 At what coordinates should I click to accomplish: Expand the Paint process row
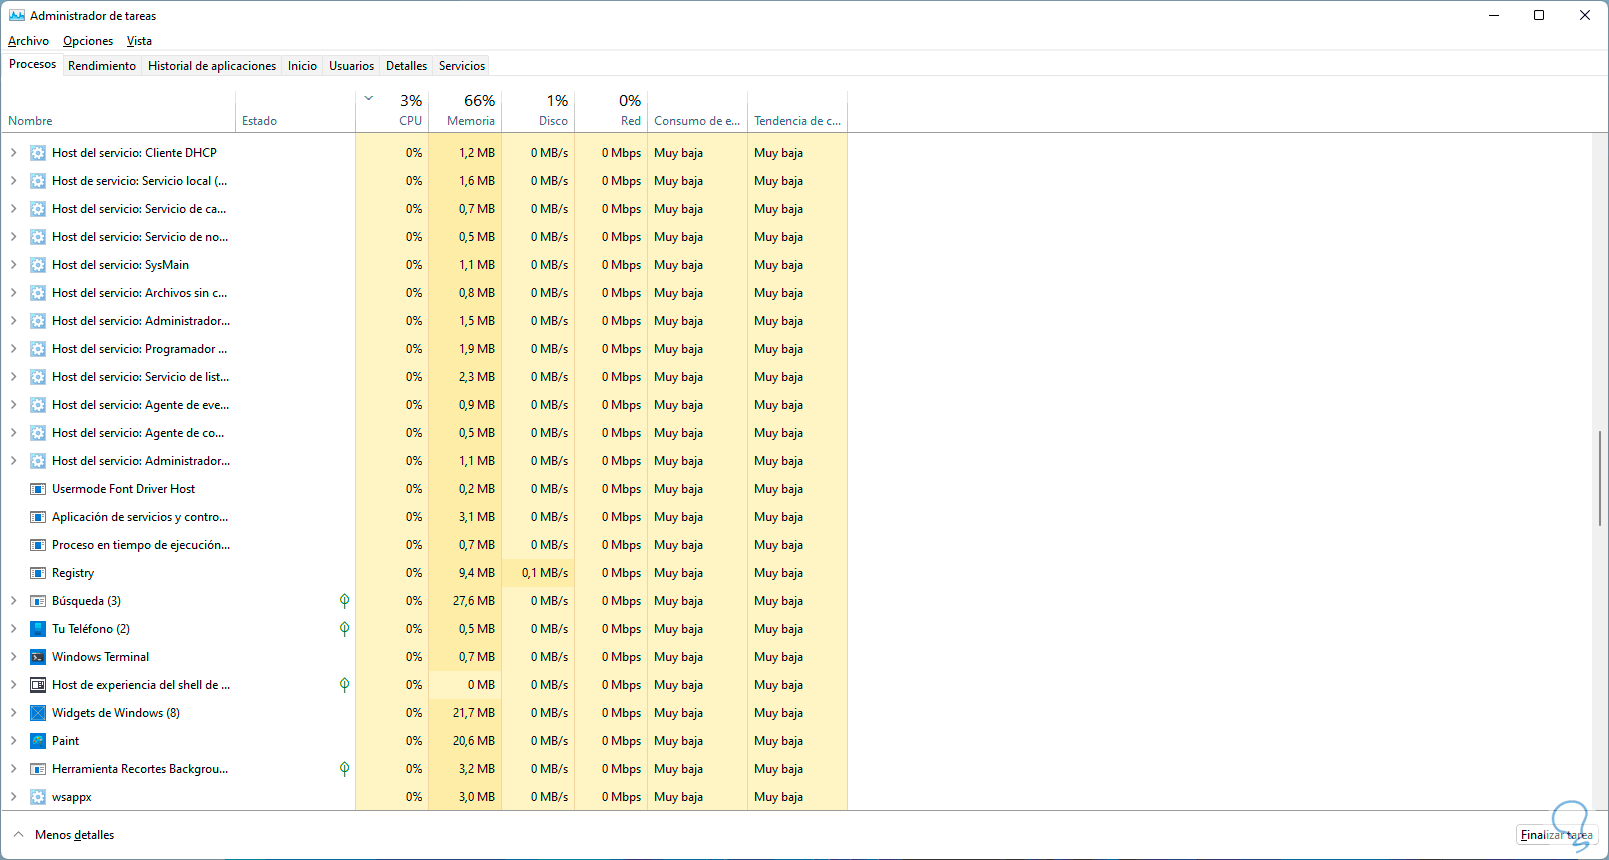(x=13, y=741)
